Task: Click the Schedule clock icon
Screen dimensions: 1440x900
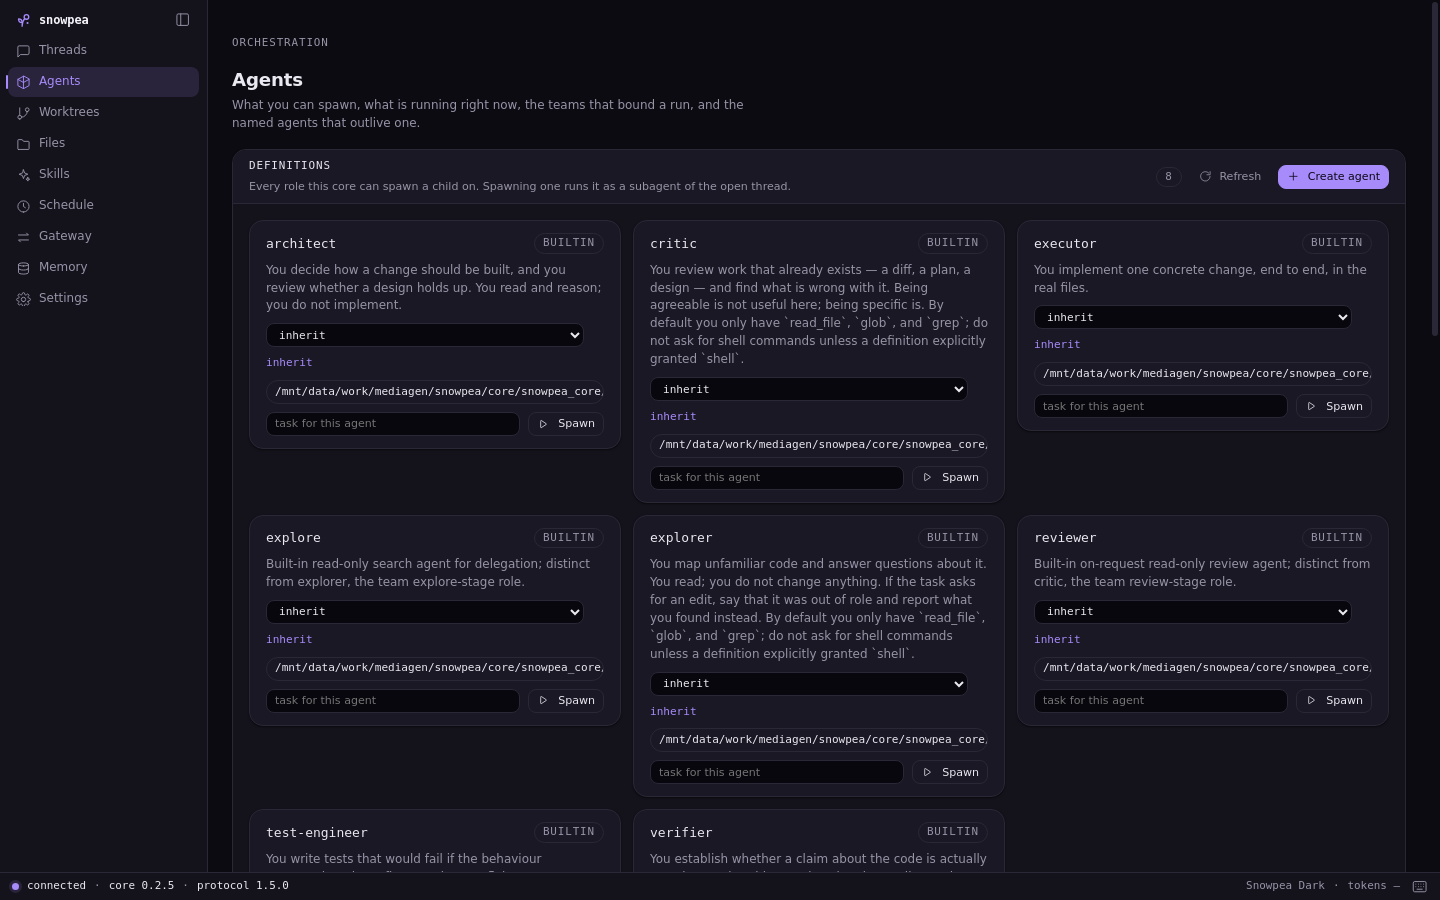Action: pyautogui.click(x=24, y=205)
